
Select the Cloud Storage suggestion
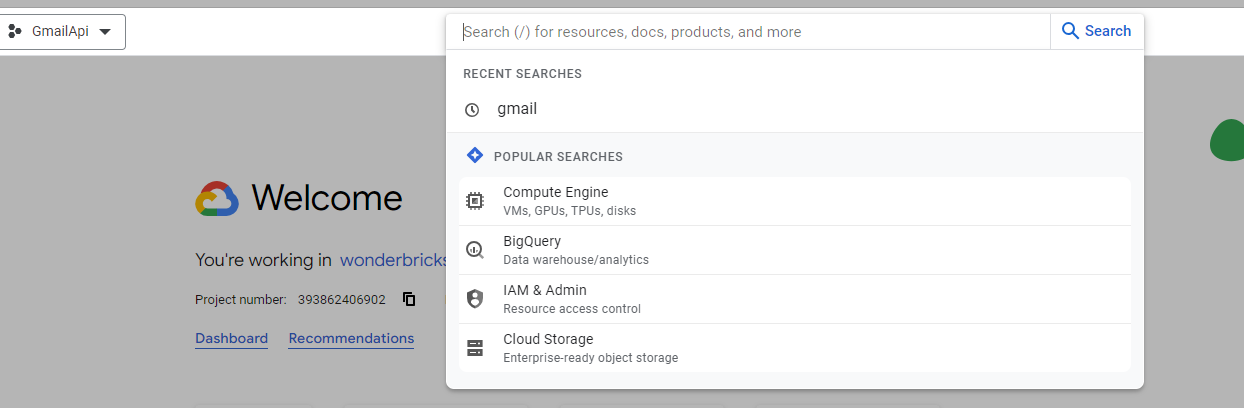795,348
